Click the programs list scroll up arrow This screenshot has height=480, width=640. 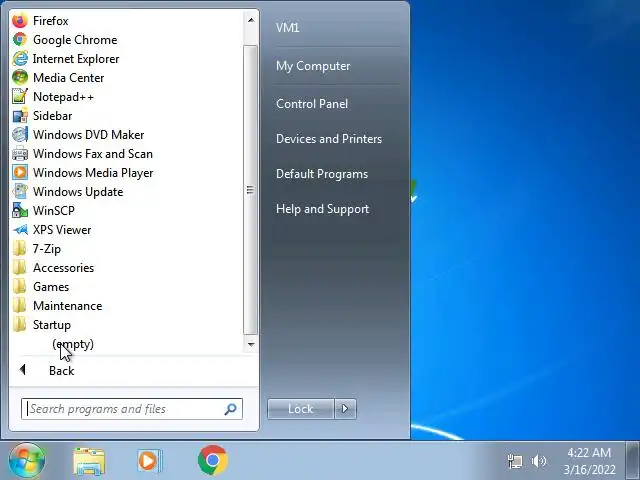point(251,20)
